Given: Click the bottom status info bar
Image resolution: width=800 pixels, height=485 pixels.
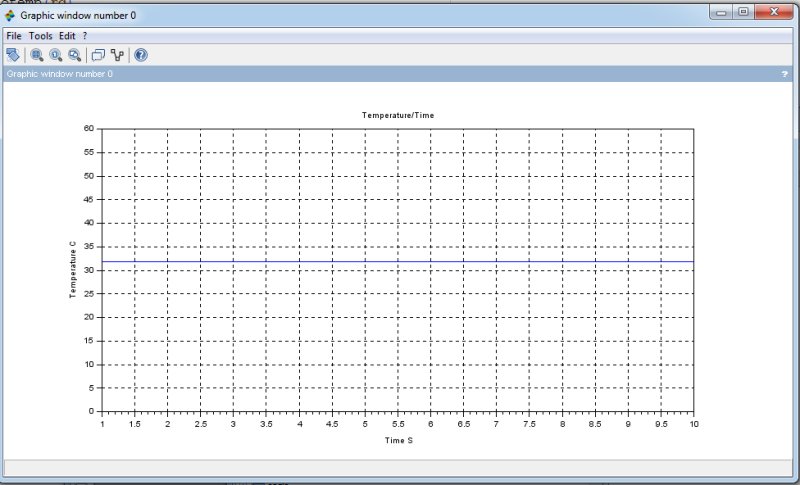Looking at the screenshot, I should [398, 467].
